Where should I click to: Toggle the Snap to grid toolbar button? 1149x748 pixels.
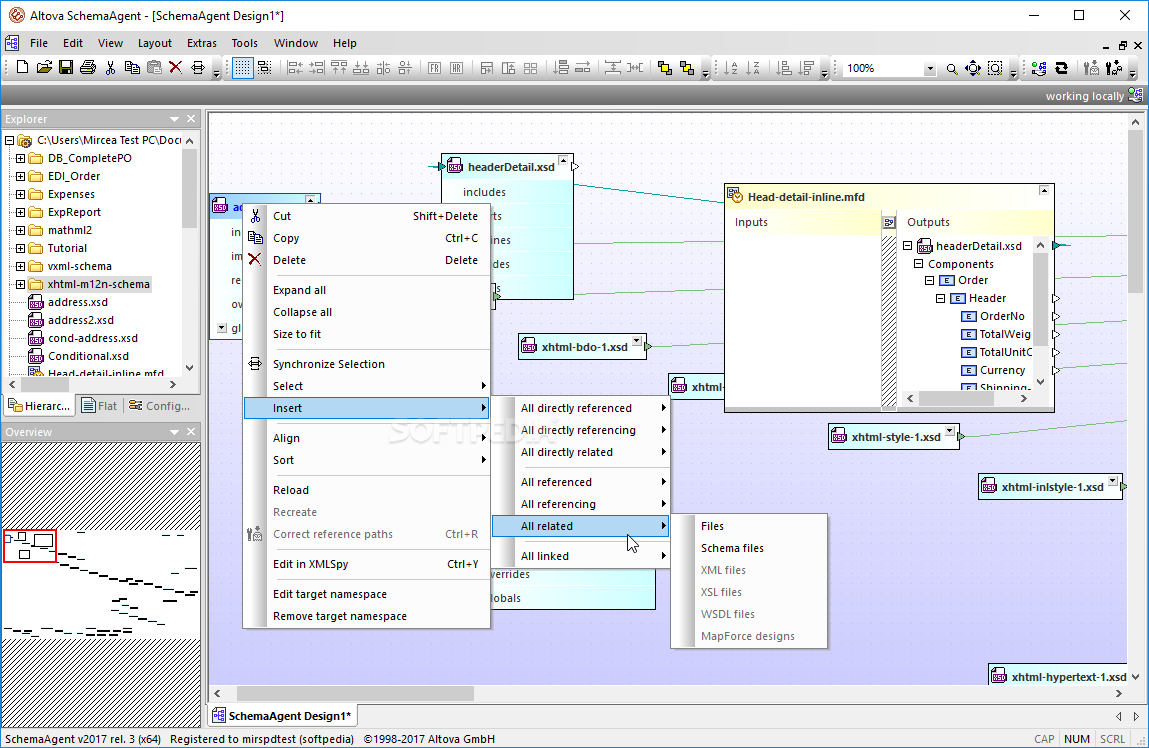[265, 68]
